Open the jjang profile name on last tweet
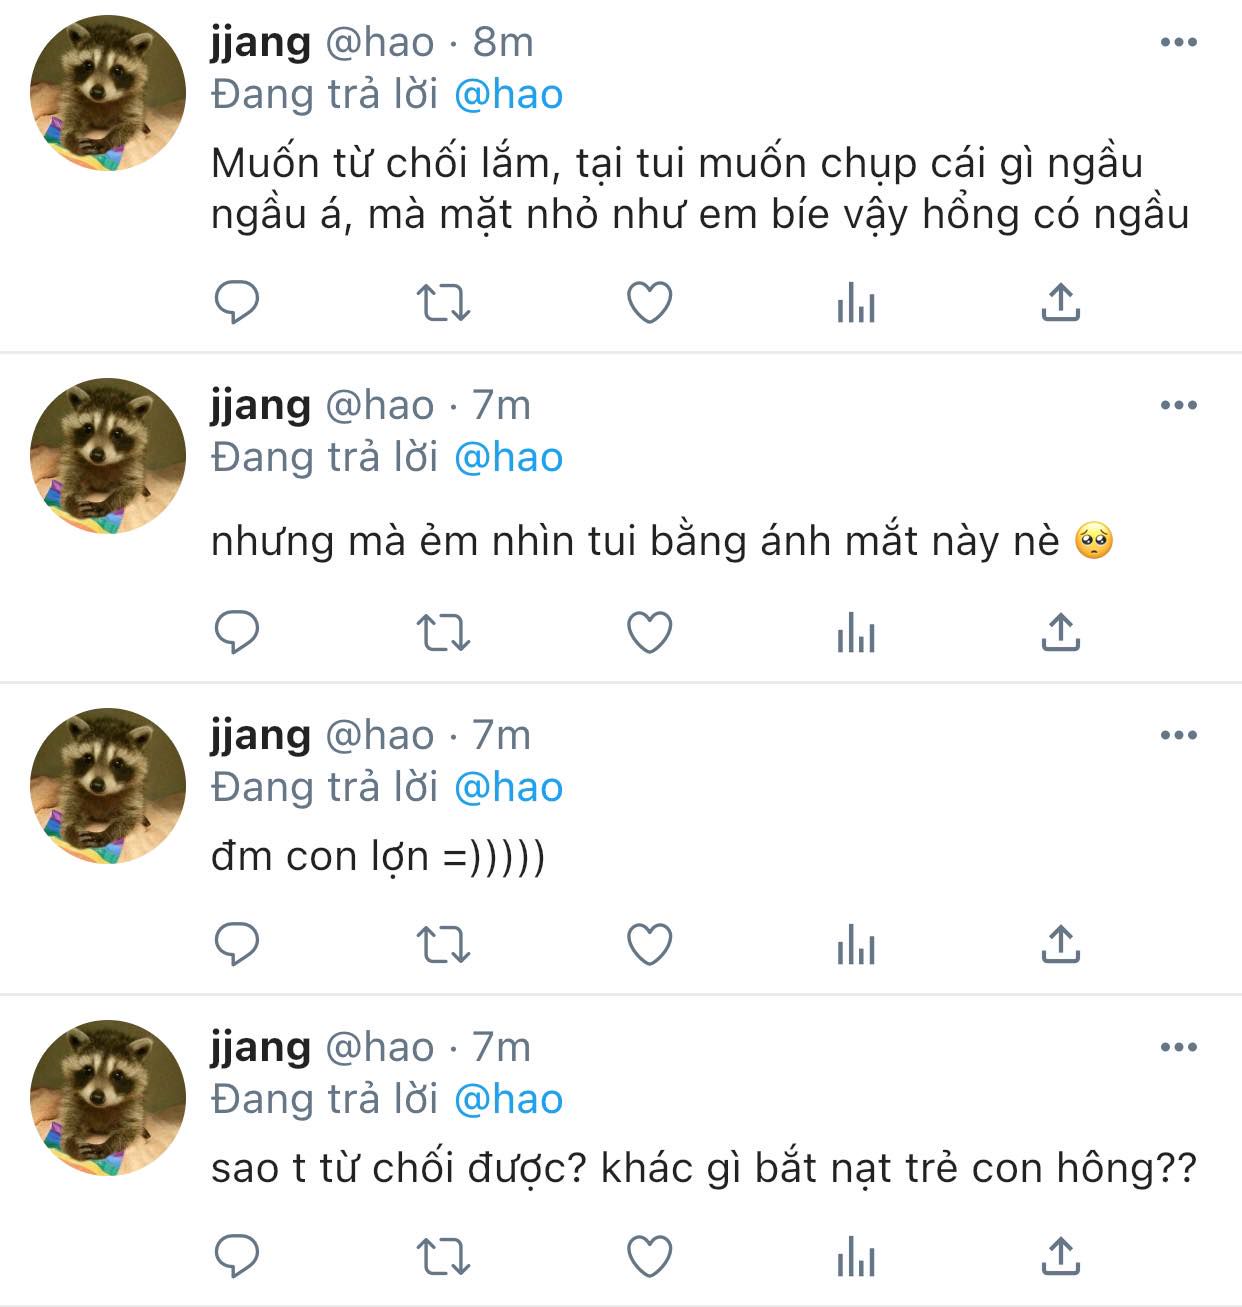Screen dimensions: 1242x1307 click(261, 1047)
